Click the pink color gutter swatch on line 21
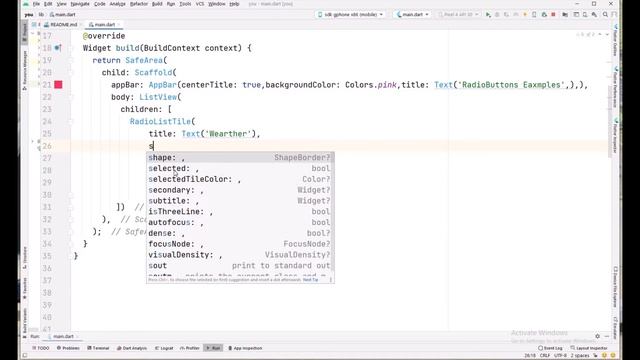The image size is (640, 360). (x=58, y=84)
